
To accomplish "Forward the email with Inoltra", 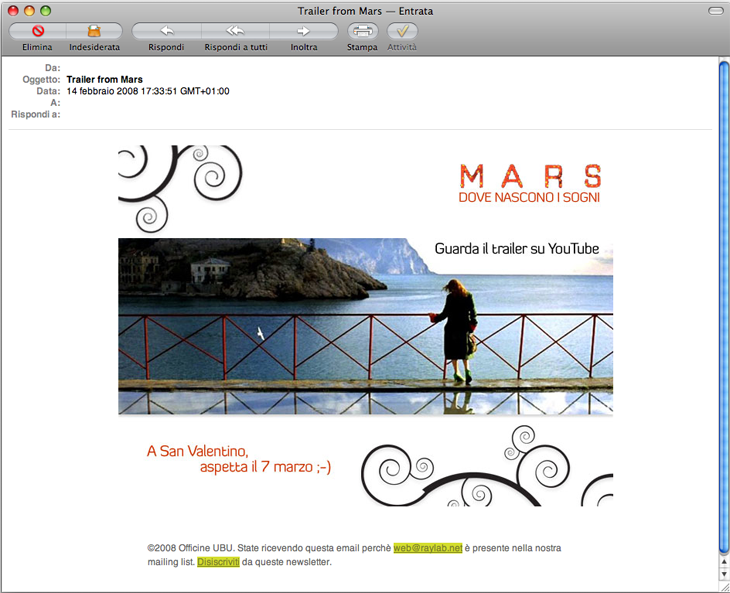I will tap(303, 31).
